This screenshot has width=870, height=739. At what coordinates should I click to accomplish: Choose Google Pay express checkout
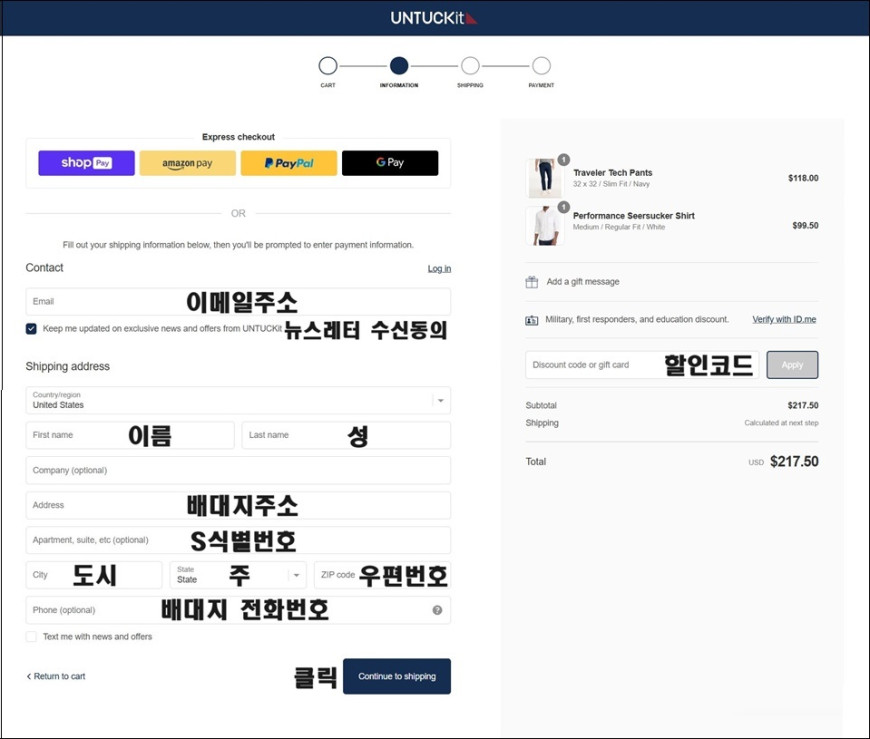click(390, 163)
